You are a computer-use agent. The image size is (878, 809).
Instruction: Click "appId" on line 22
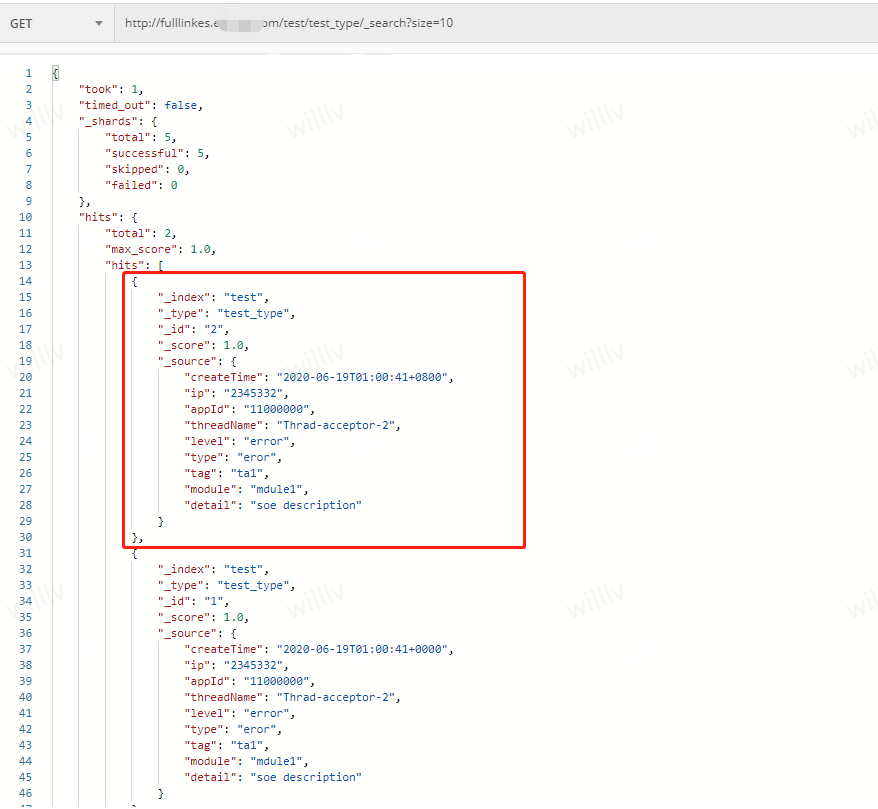click(208, 409)
